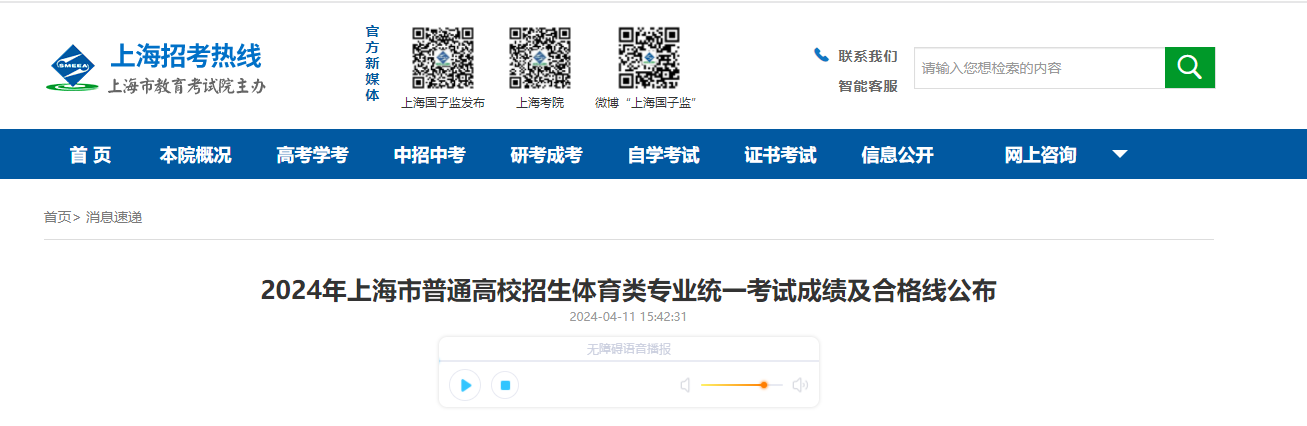Click the low volume speaker icon
The height and width of the screenshot is (426, 1307).
coord(685,385)
